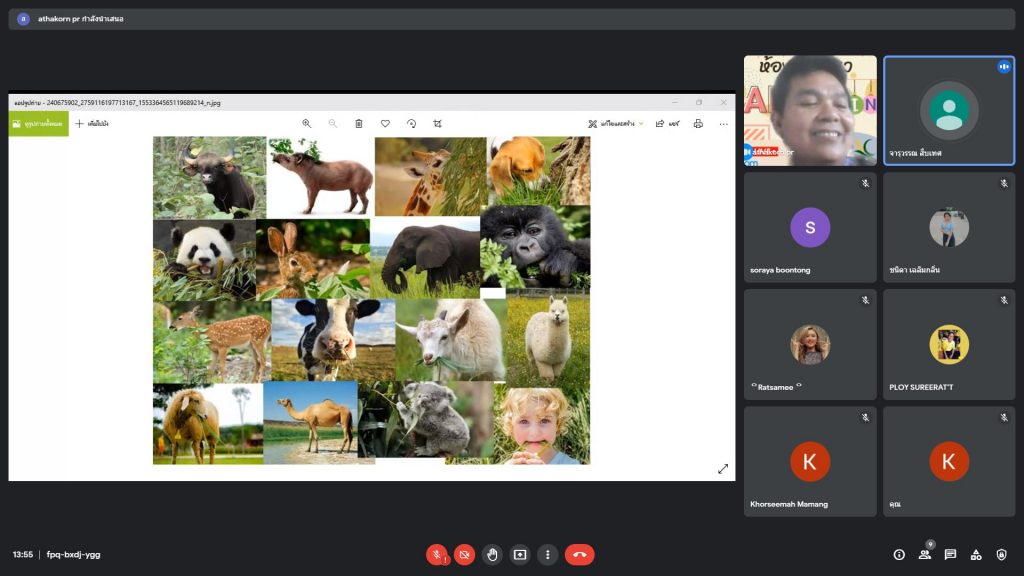The width and height of the screenshot is (1024, 576).
Task: Open more options in the call bar
Action: coord(547,554)
